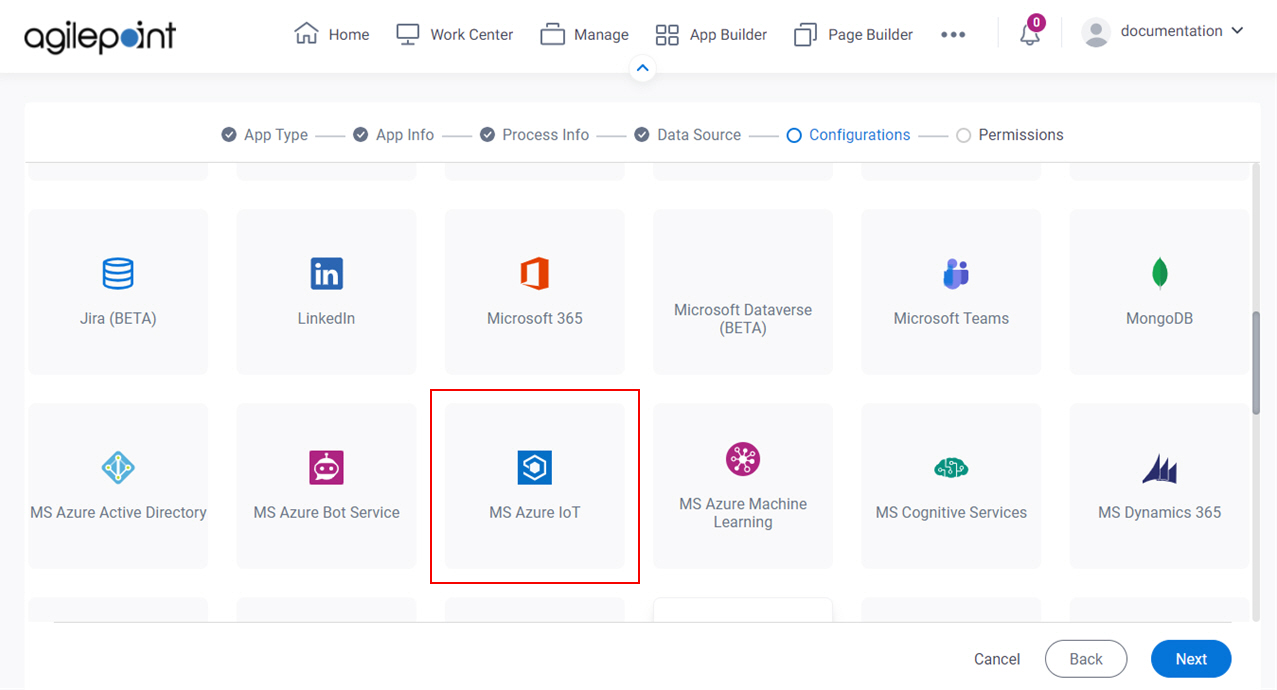Expand the documentation user dropdown
Viewport: 1277px width, 690px height.
tap(1237, 31)
